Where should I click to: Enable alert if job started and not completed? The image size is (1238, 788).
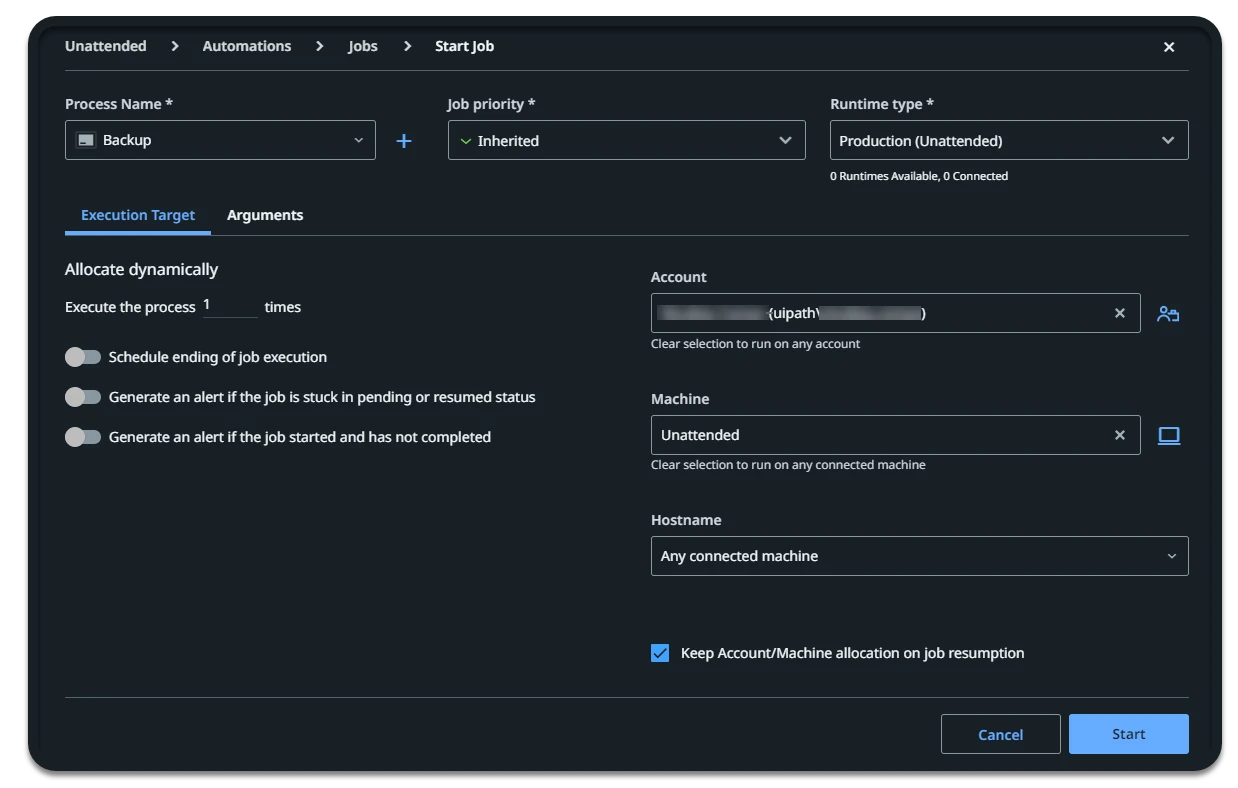pos(83,437)
